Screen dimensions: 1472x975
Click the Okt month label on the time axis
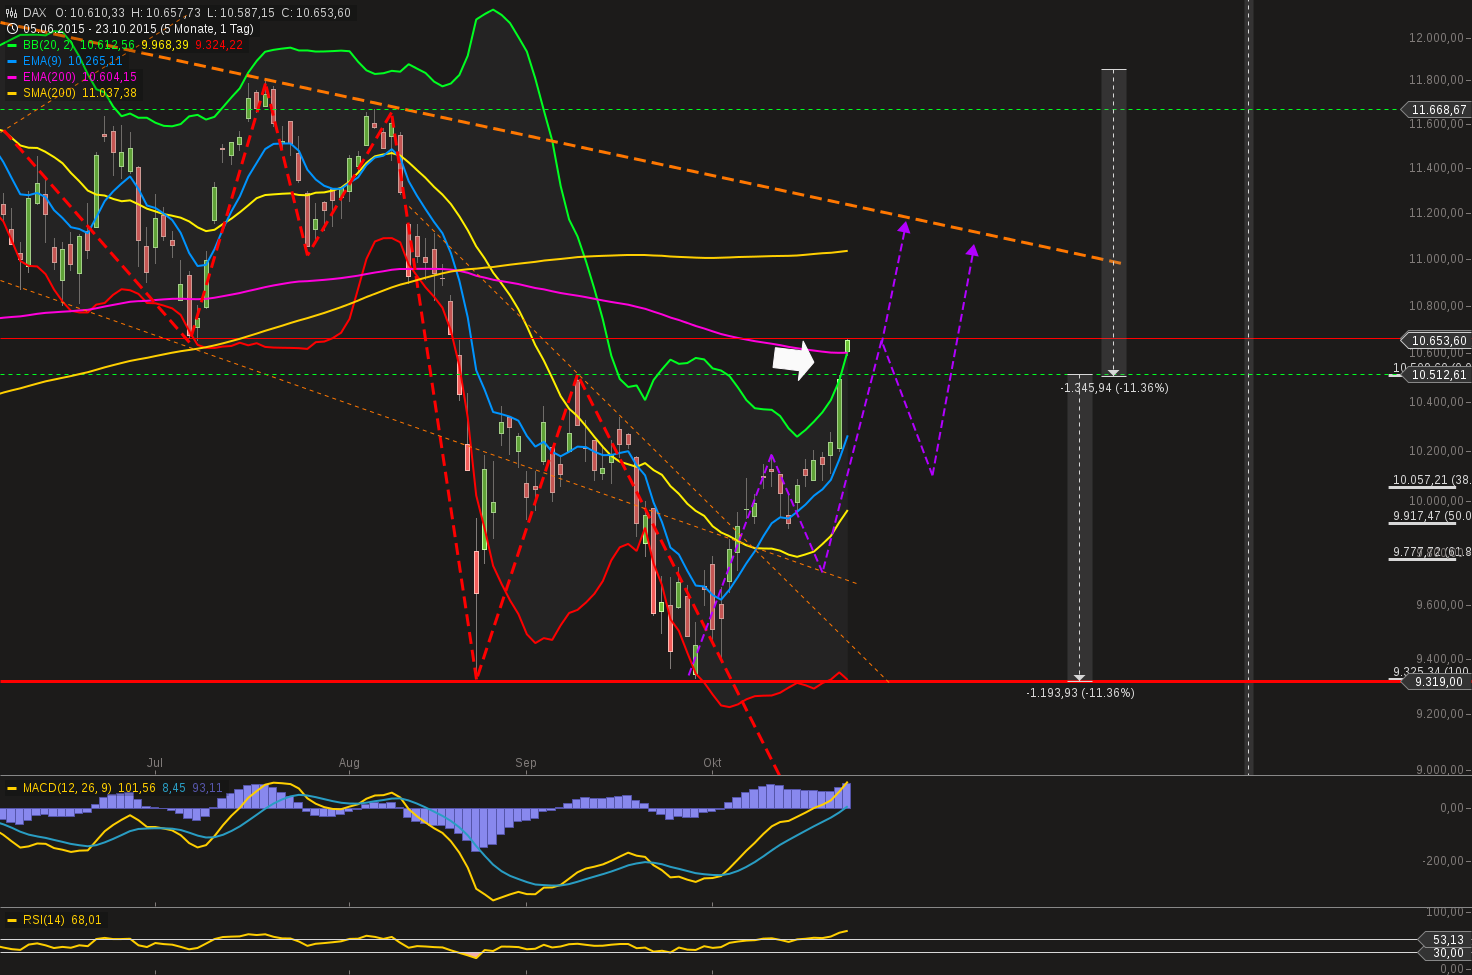(x=712, y=763)
